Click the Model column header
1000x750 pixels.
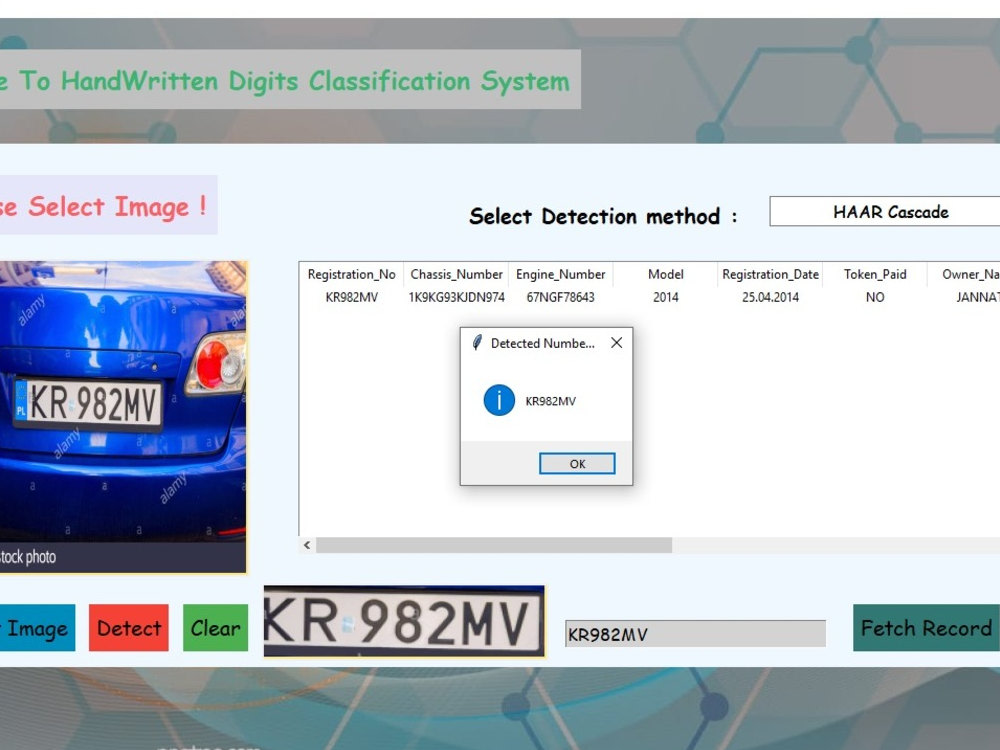click(666, 274)
